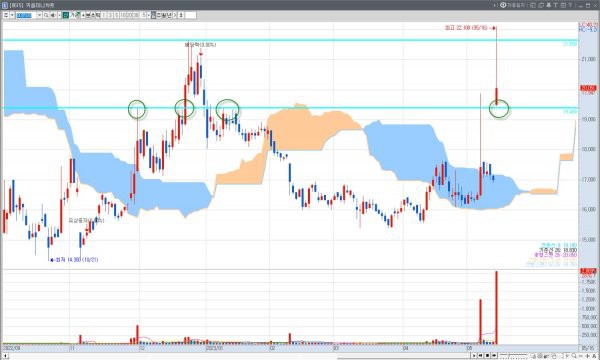This screenshot has height=360, width=600.
Task: Click the window-copy icon in title bar
Action: tap(533, 5)
